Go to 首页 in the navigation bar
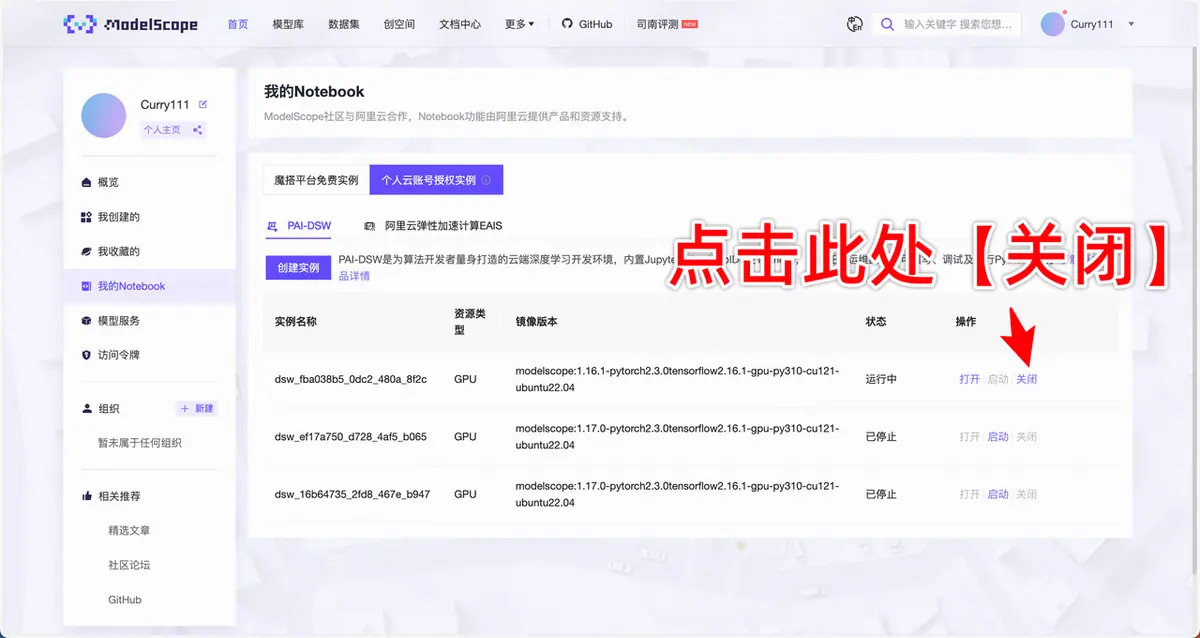 tap(237, 24)
